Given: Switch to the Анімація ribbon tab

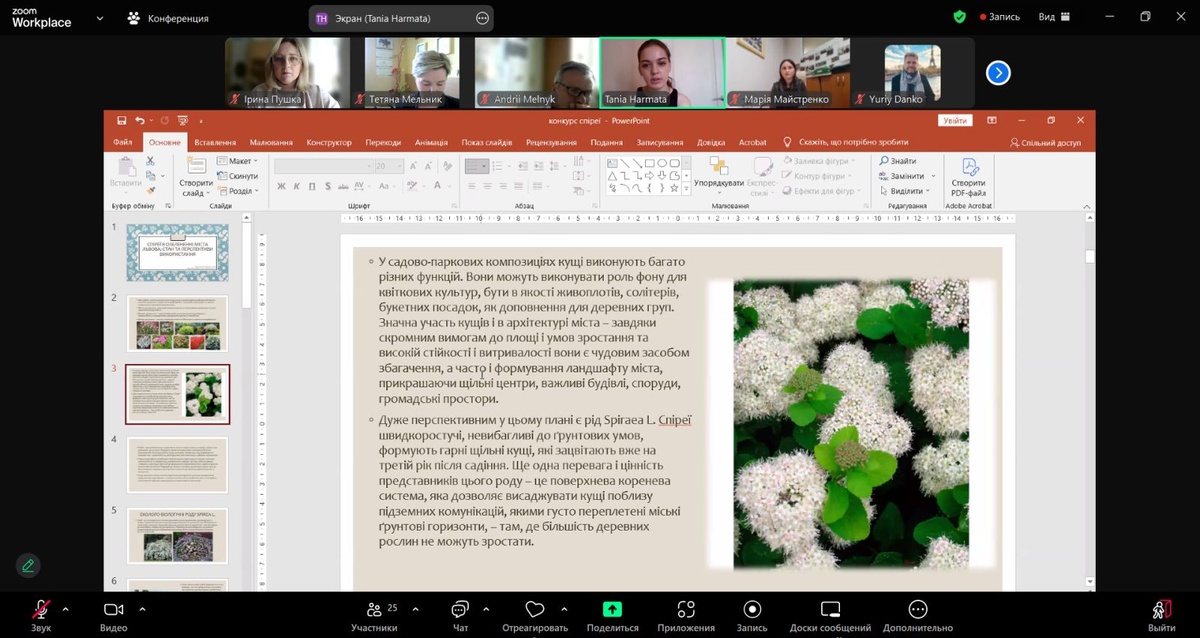Looking at the screenshot, I should click(431, 142).
